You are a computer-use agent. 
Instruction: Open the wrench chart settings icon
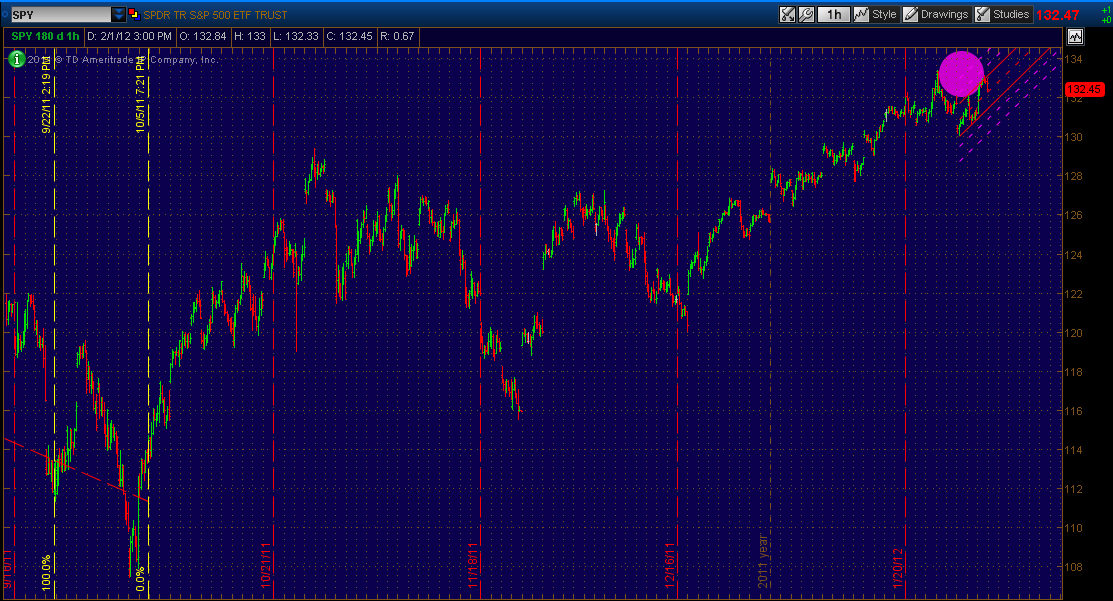pos(806,14)
